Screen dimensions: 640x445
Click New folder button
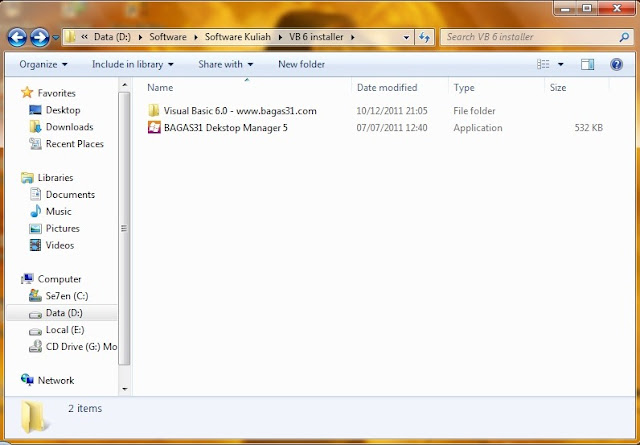click(302, 65)
